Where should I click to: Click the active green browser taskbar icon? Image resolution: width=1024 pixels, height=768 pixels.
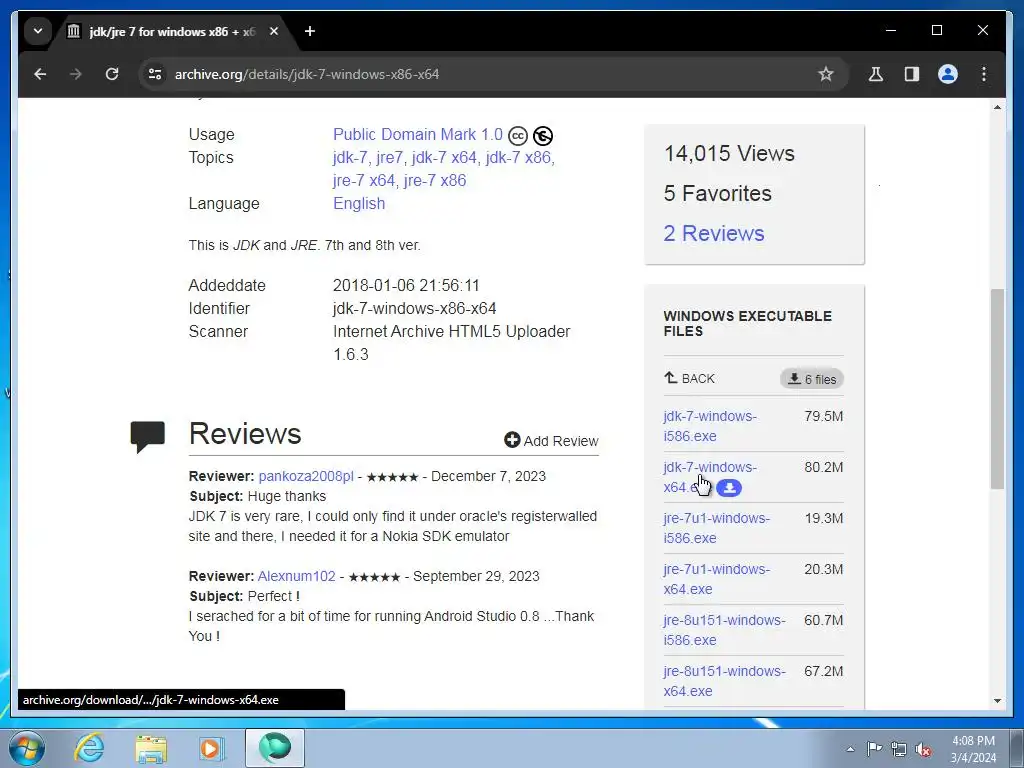click(275, 748)
